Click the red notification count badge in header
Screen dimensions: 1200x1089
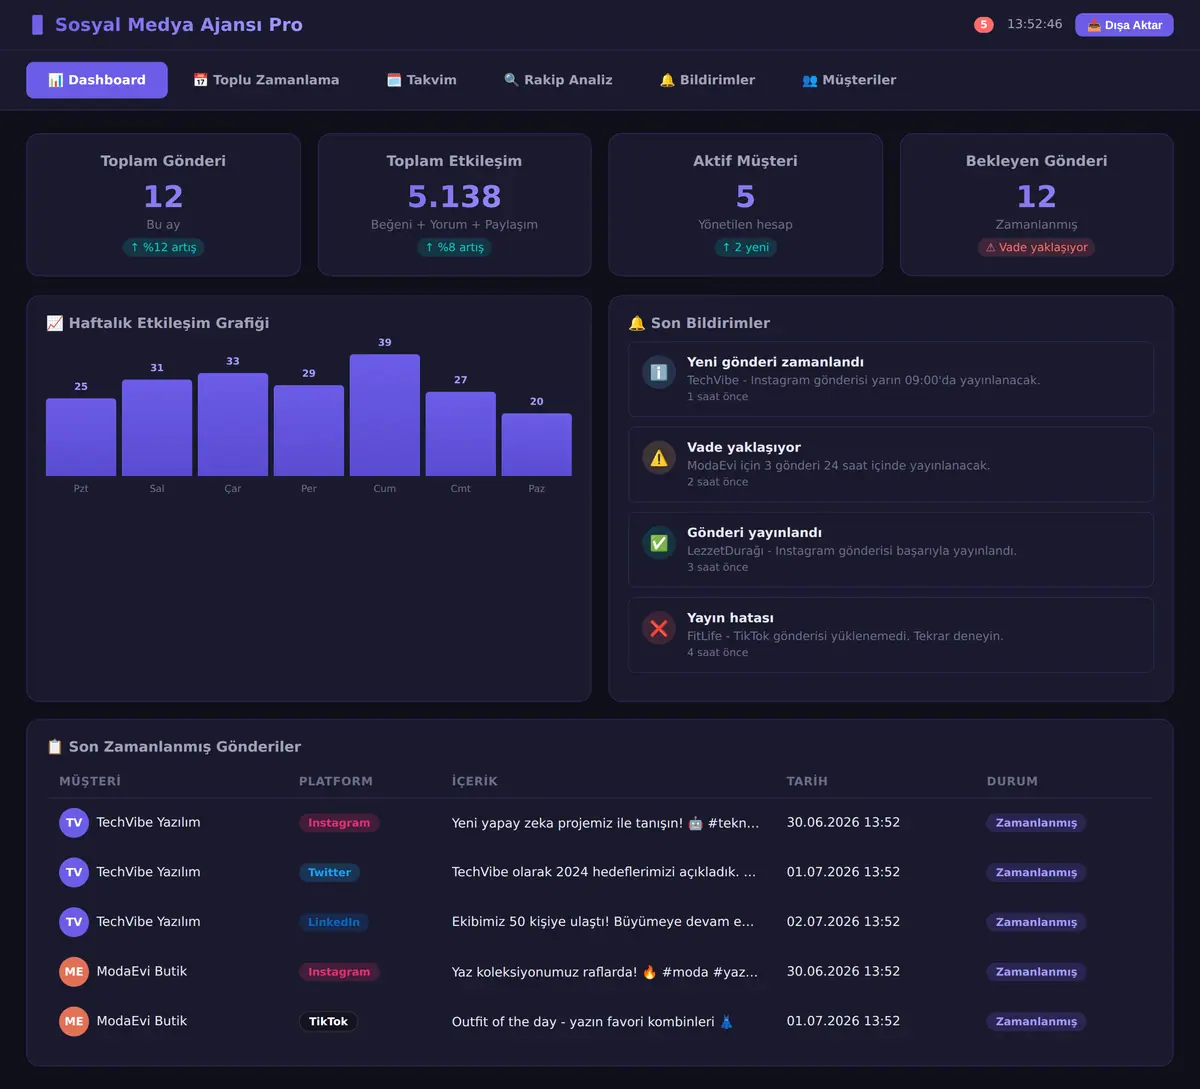tap(984, 24)
